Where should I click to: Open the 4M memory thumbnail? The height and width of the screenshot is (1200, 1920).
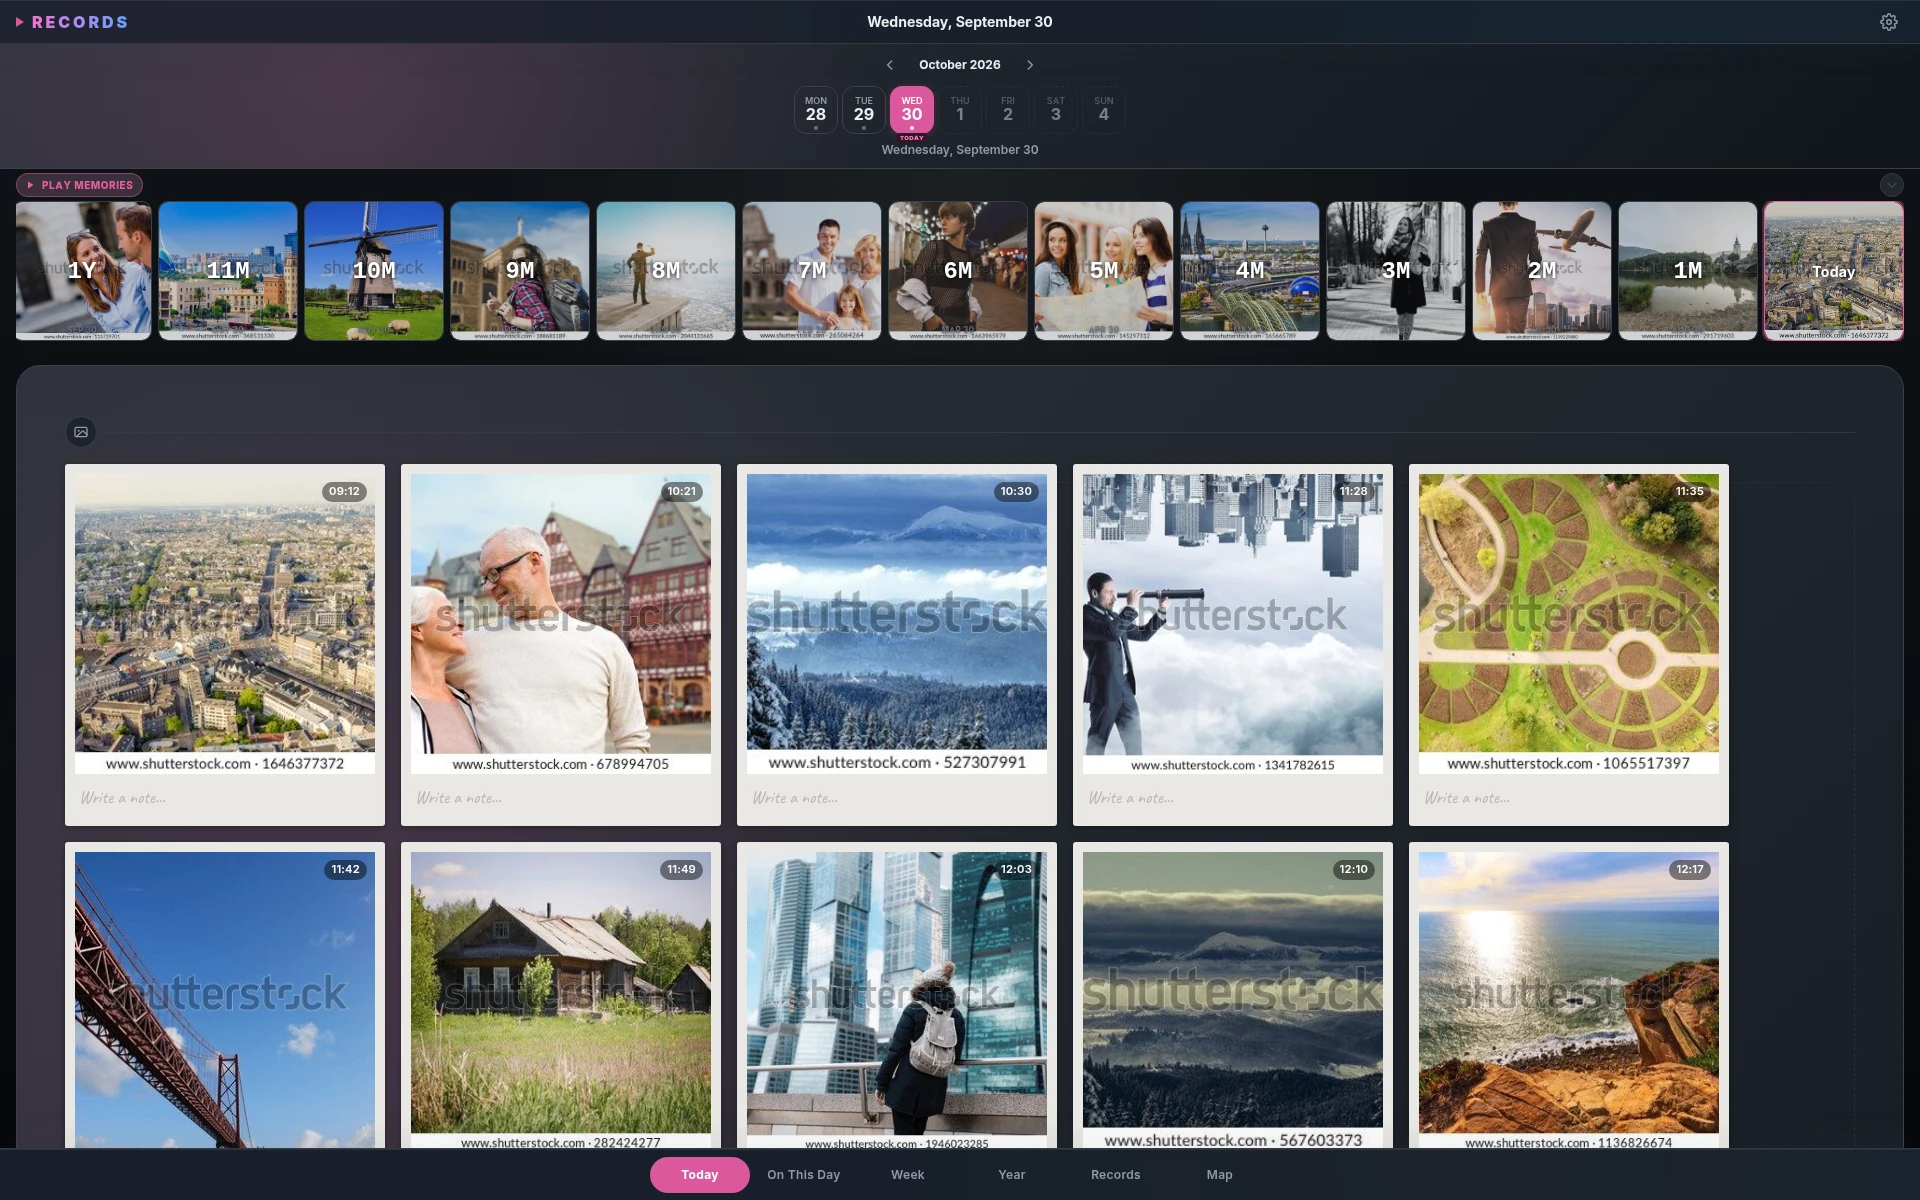1250,271
